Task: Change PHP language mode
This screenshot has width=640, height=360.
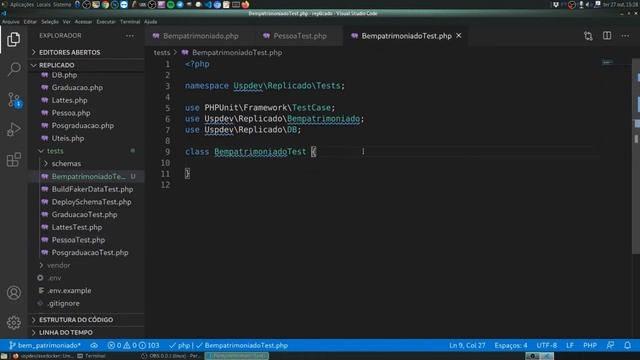Action: pyautogui.click(x=590, y=345)
